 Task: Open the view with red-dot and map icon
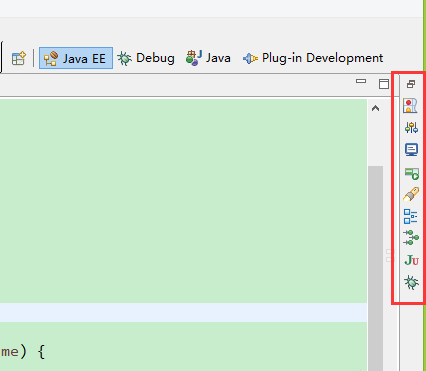411,106
